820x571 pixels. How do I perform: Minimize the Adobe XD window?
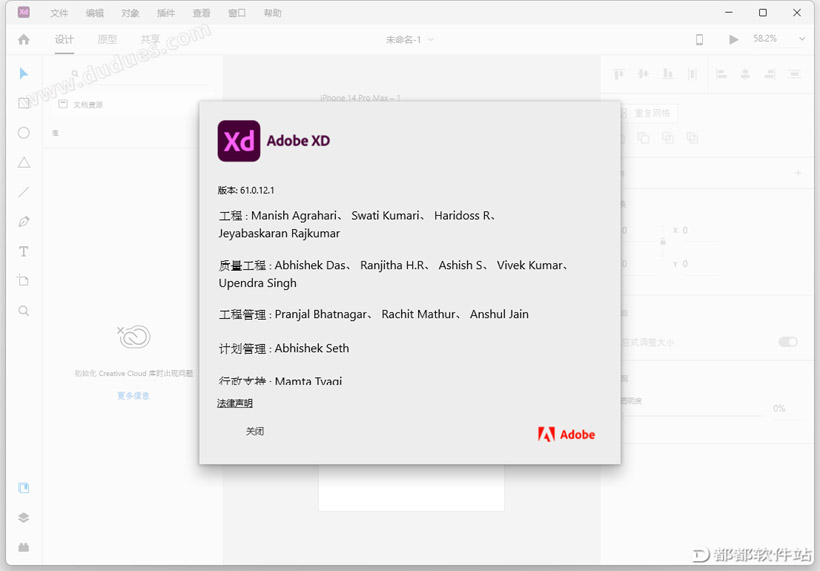click(x=729, y=13)
